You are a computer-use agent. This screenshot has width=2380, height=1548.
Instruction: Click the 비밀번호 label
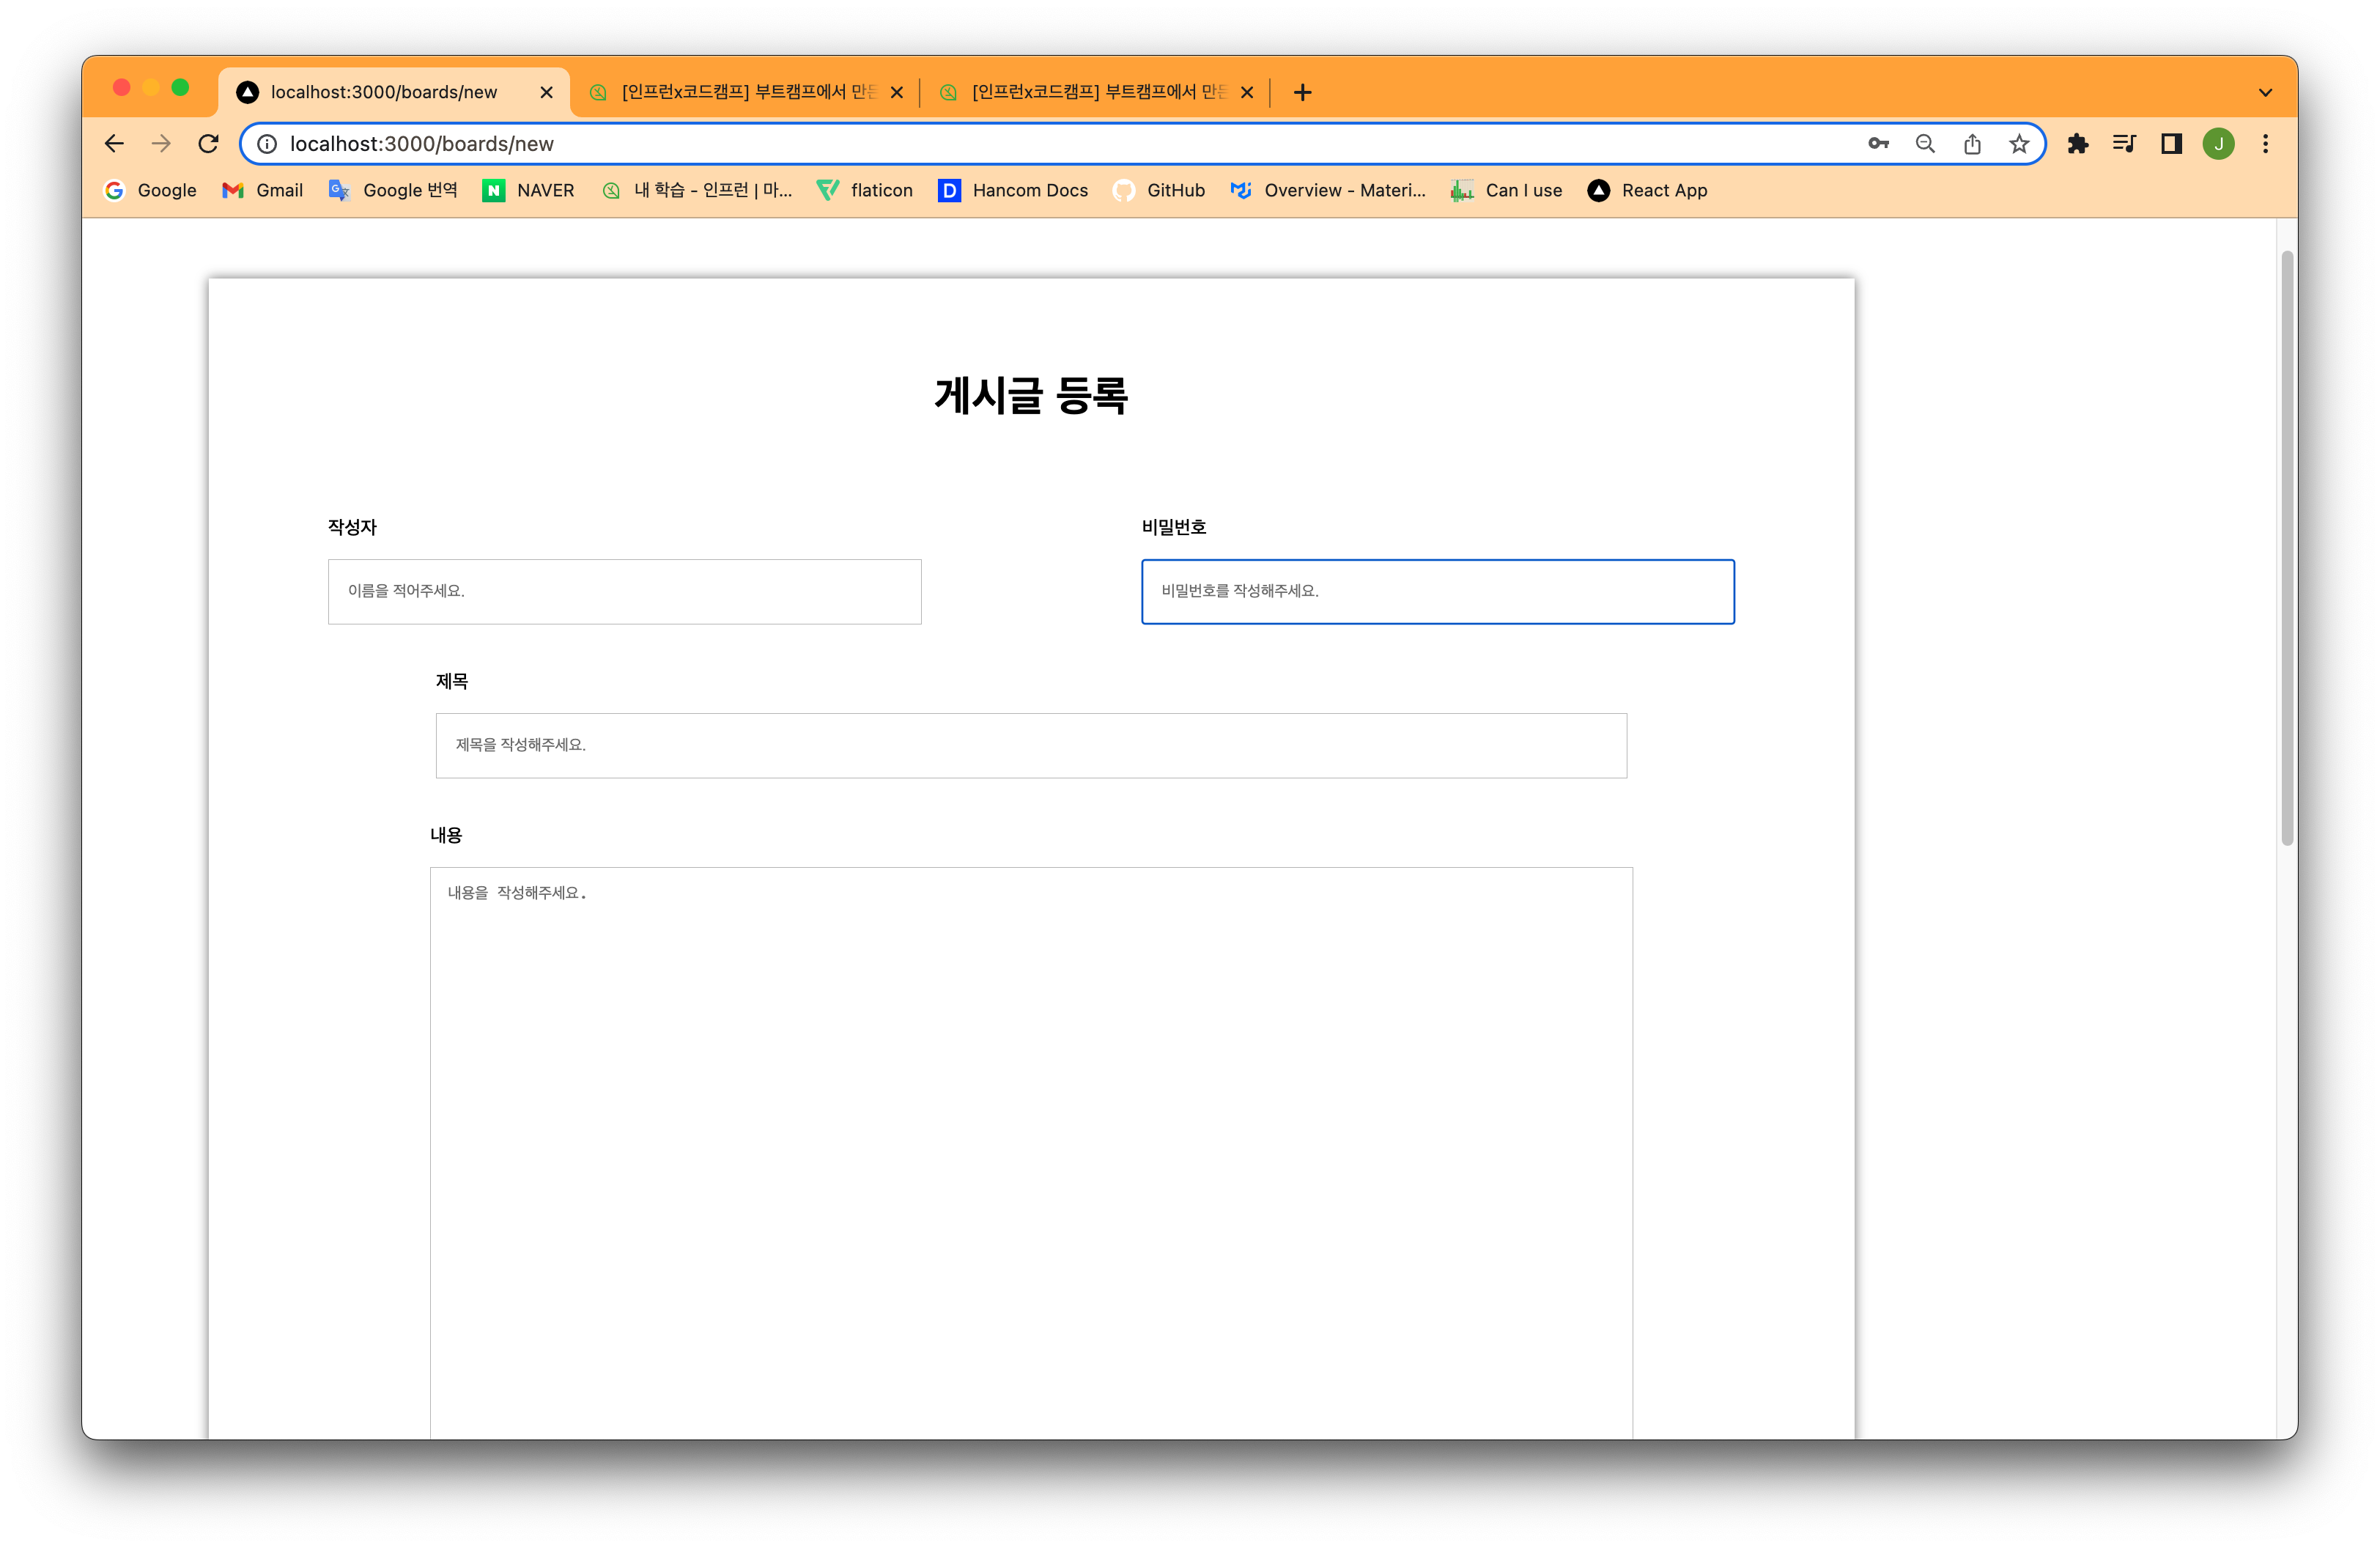pyautogui.click(x=1174, y=527)
